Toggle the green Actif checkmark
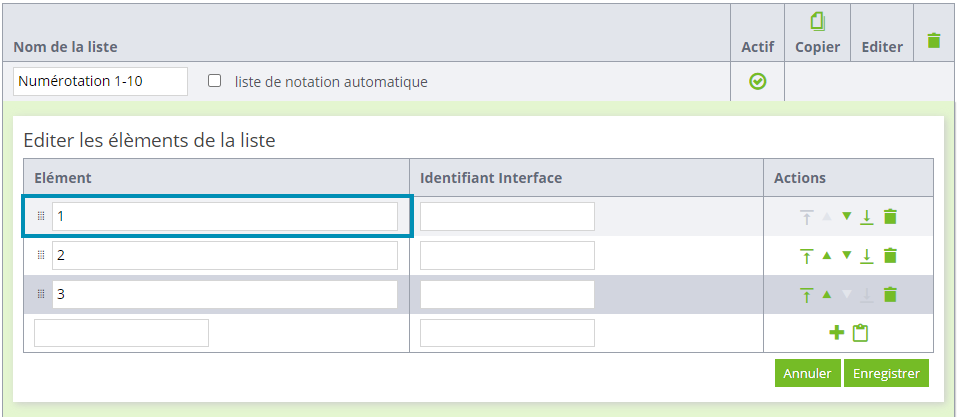The image size is (958, 418). (x=758, y=81)
